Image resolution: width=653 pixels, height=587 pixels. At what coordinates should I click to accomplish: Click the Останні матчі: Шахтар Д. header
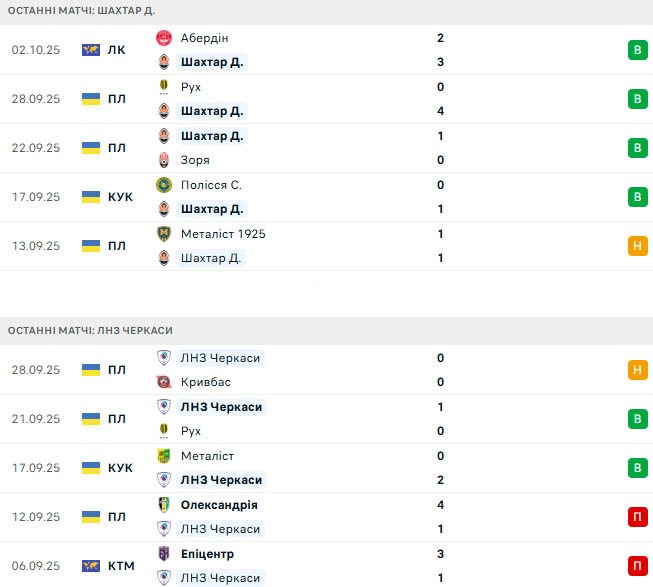click(x=81, y=10)
